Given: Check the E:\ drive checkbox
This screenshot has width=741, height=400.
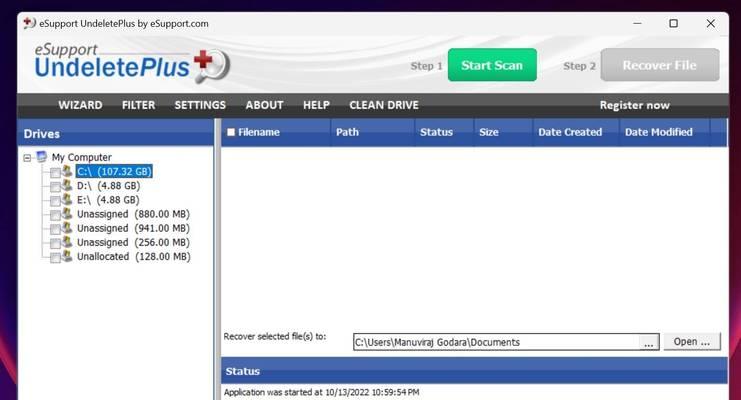Looking at the screenshot, I should [x=55, y=201].
